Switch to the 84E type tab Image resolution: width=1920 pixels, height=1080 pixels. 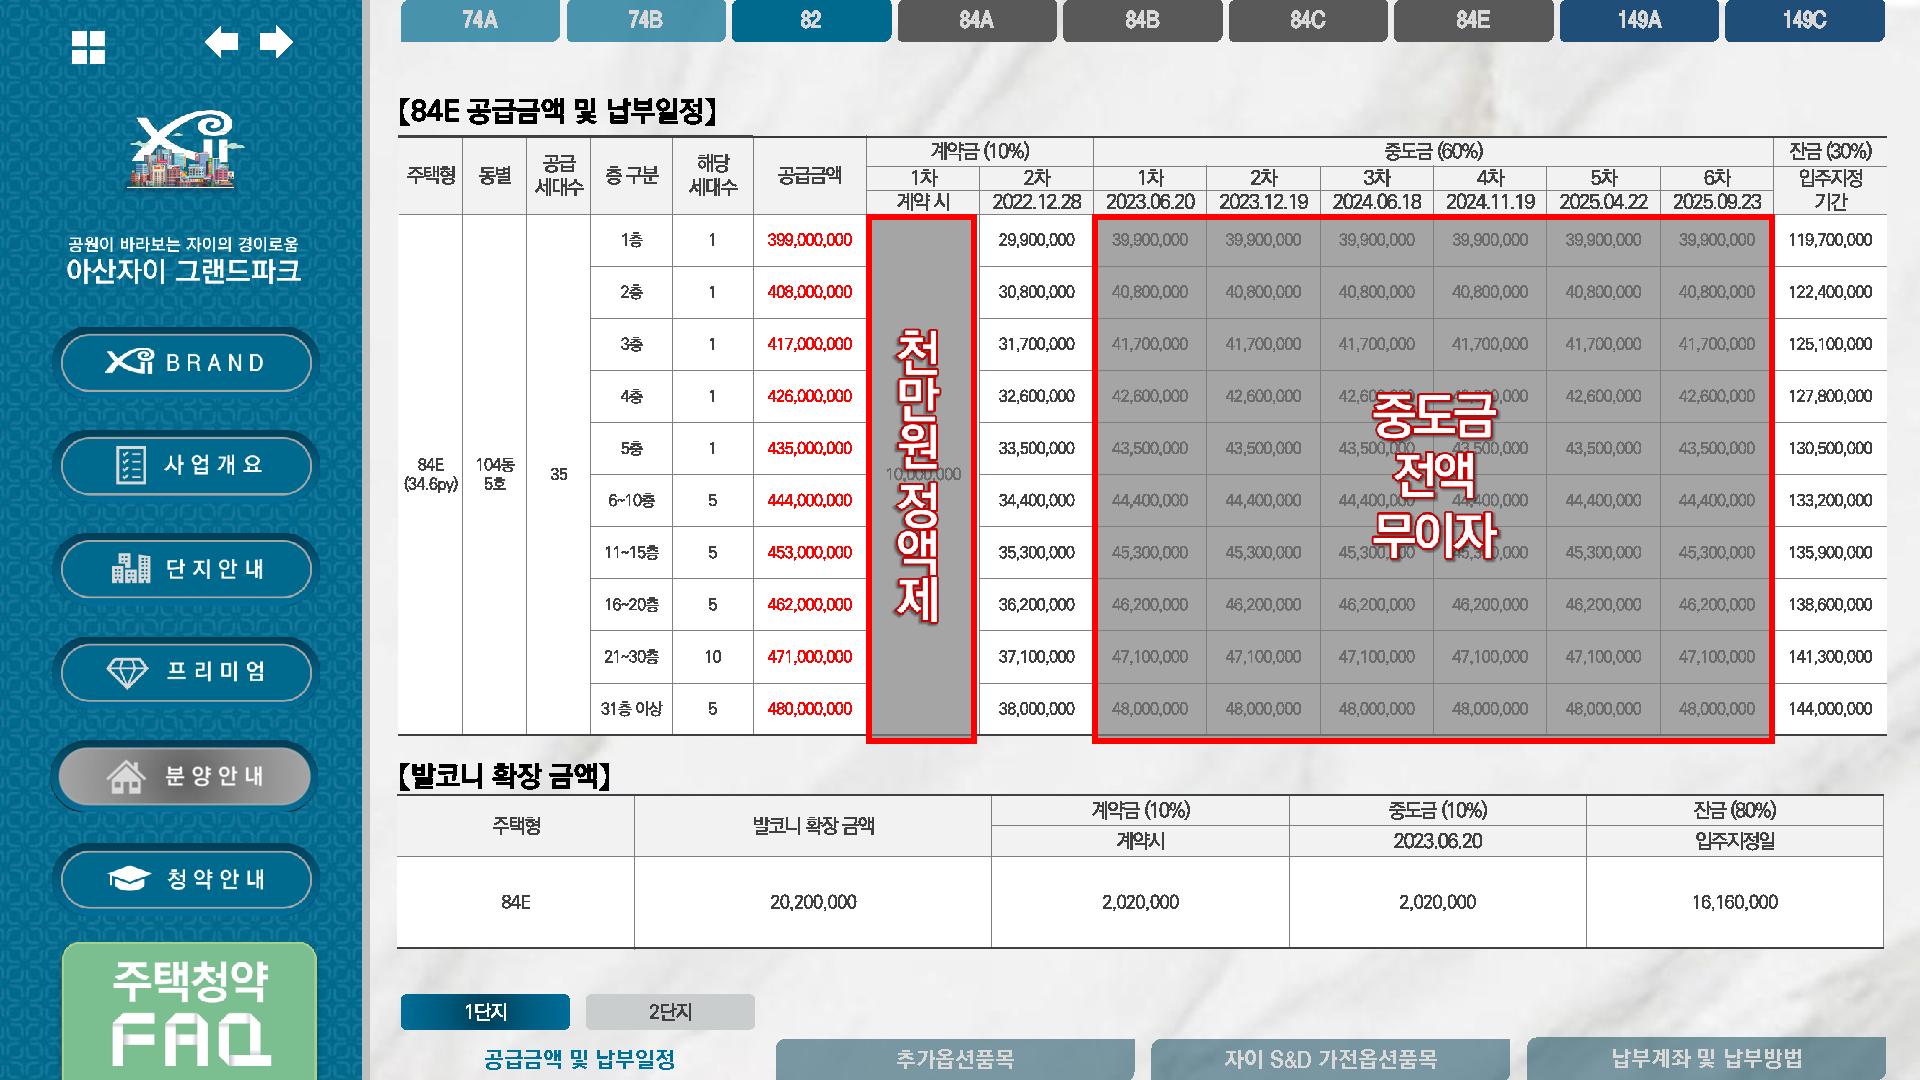[x=1473, y=20]
